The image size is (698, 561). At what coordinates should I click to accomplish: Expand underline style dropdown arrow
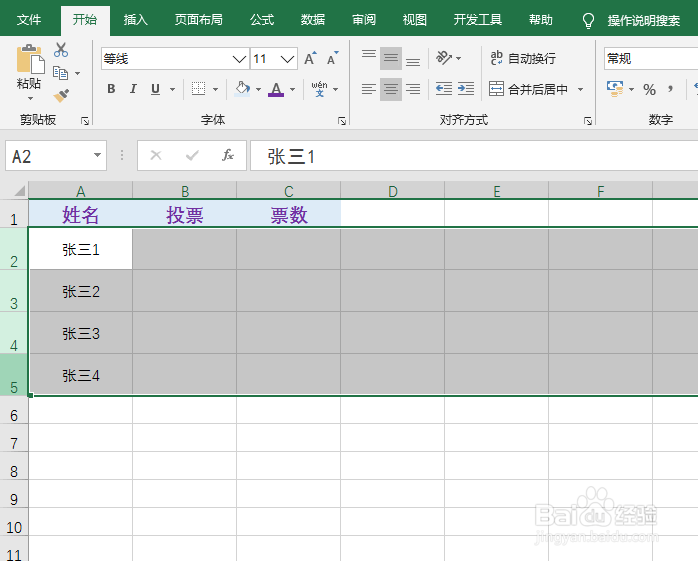[x=172, y=89]
